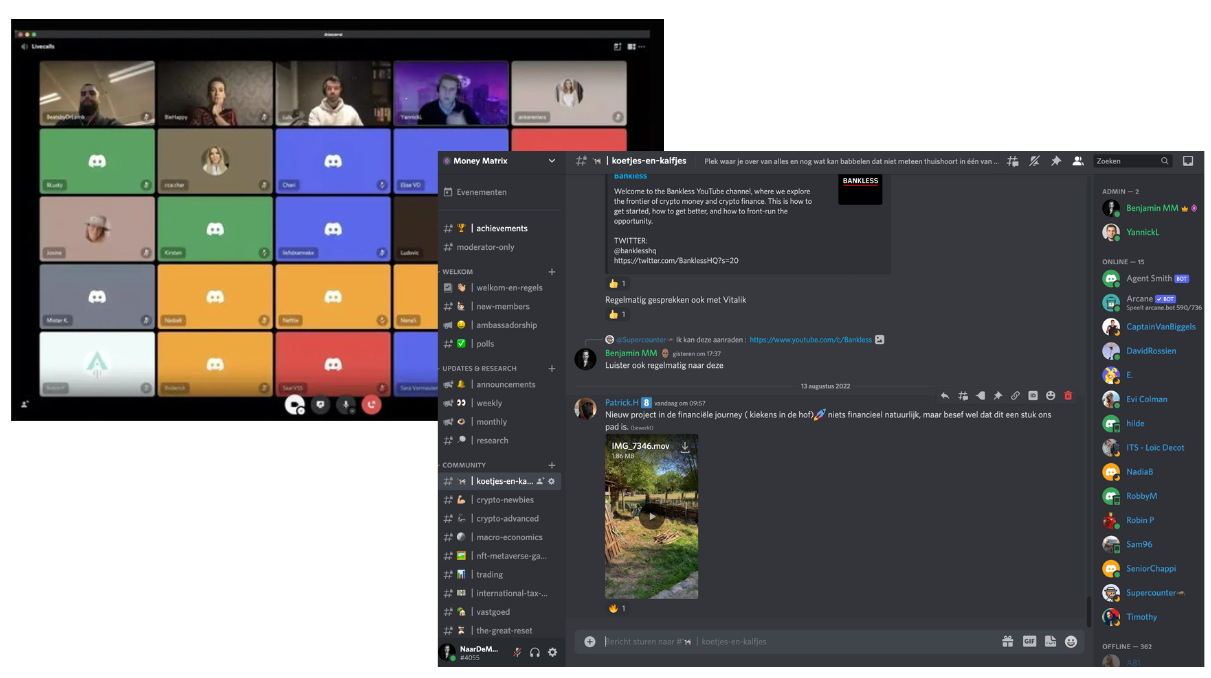Play the IMG_7346.mov video
This screenshot has width=1211, height=678.
(651, 517)
